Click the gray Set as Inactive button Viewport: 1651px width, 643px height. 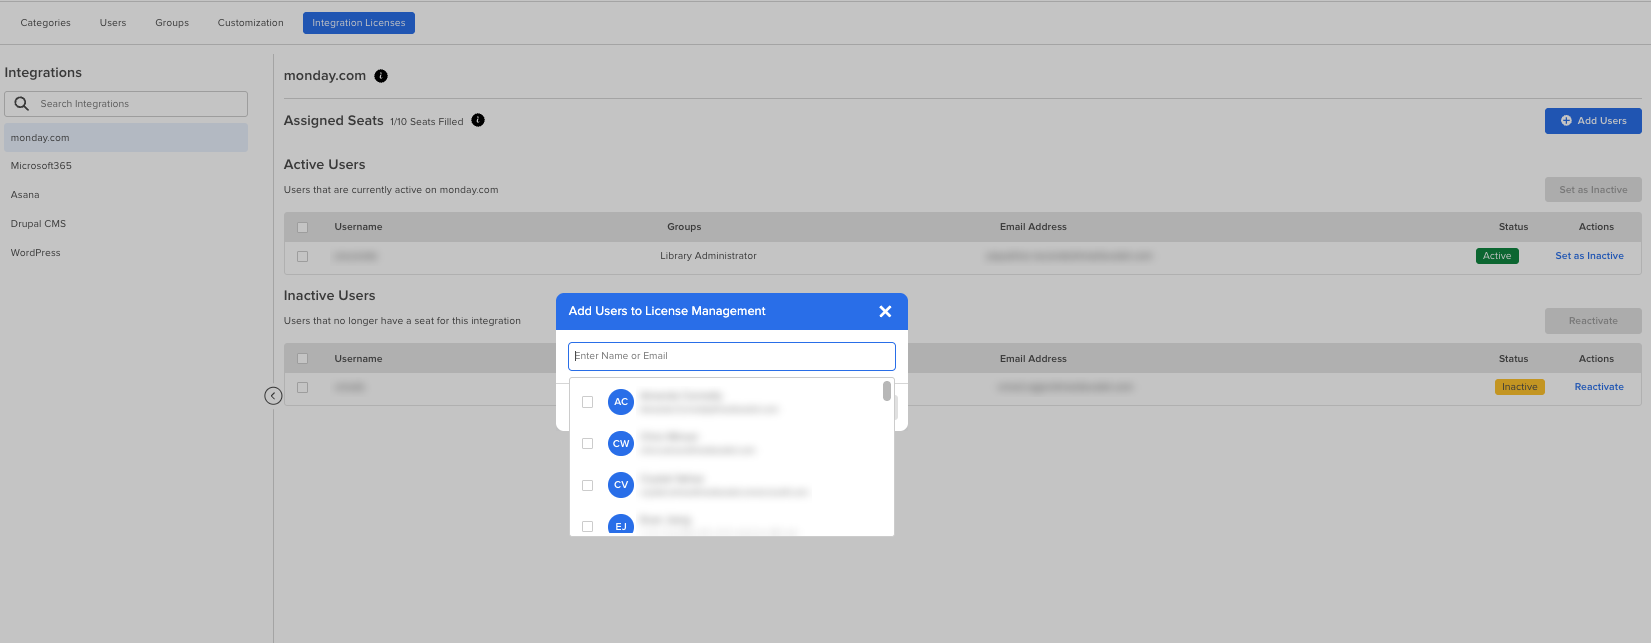tap(1593, 190)
